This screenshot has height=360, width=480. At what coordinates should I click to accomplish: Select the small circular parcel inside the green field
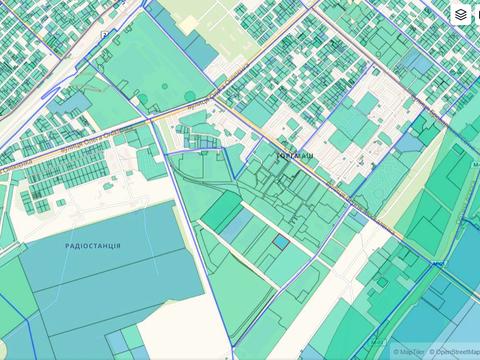pyautogui.click(x=165, y=86)
